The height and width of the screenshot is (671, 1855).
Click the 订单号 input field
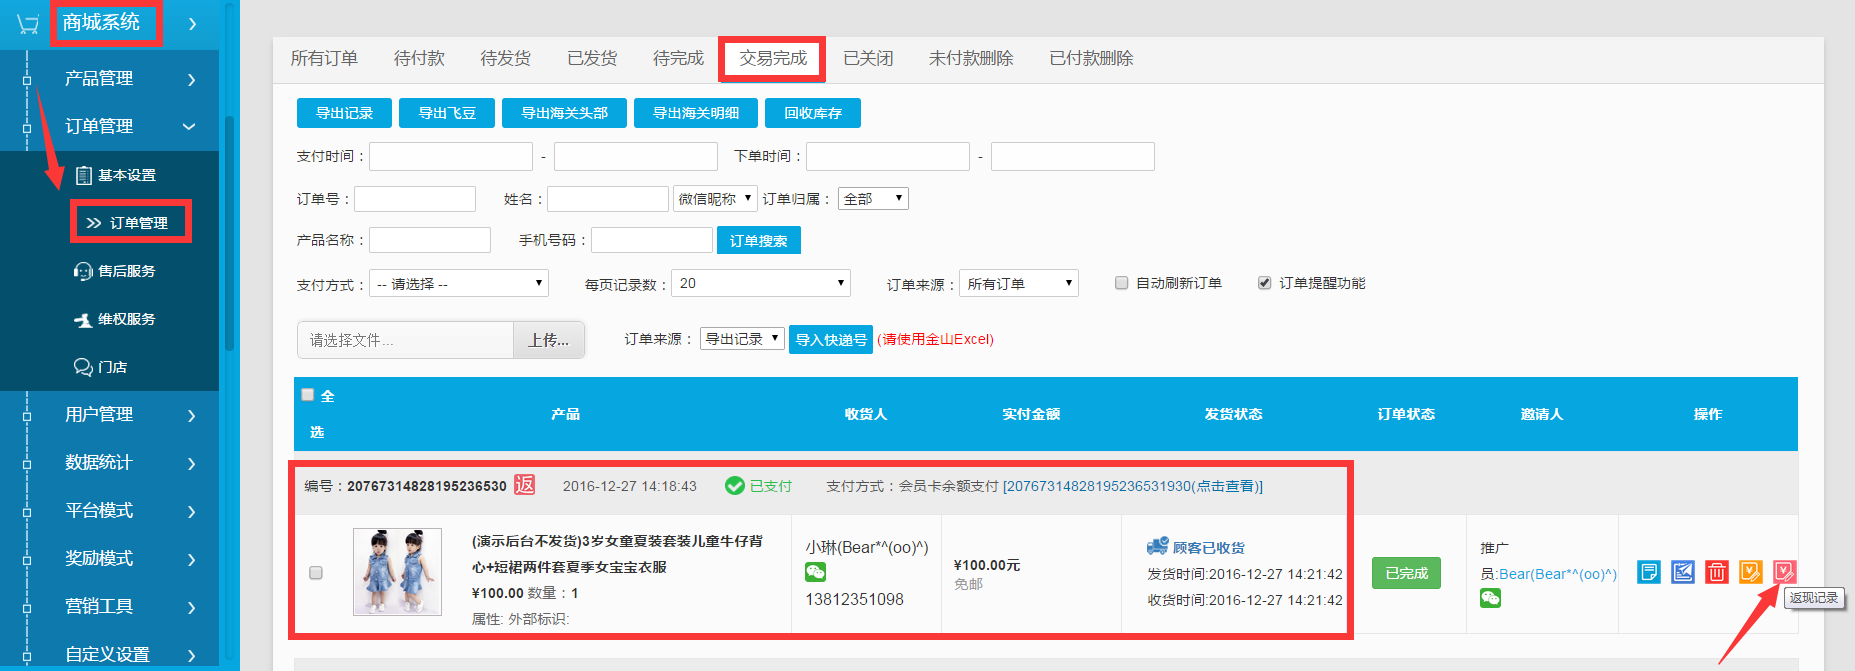[415, 199]
